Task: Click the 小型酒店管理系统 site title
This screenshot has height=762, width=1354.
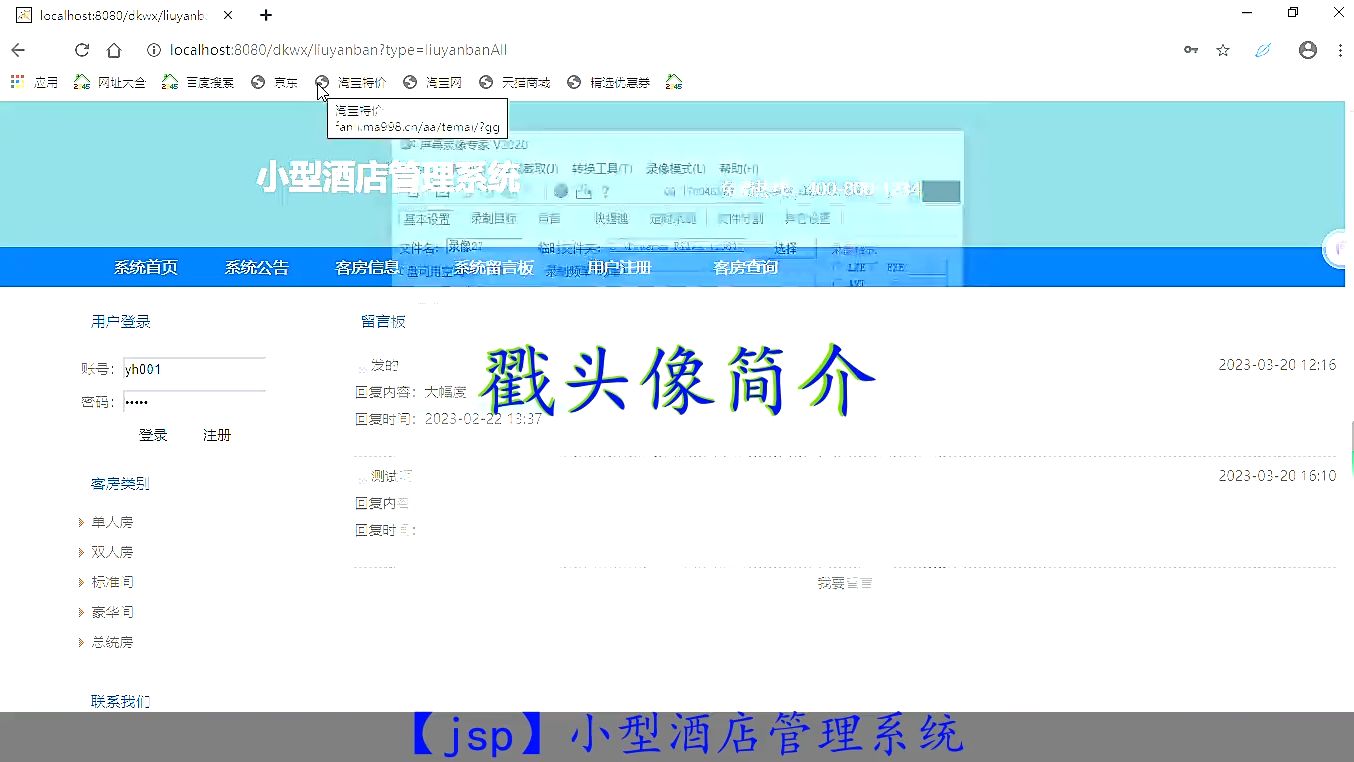Action: 389,177
